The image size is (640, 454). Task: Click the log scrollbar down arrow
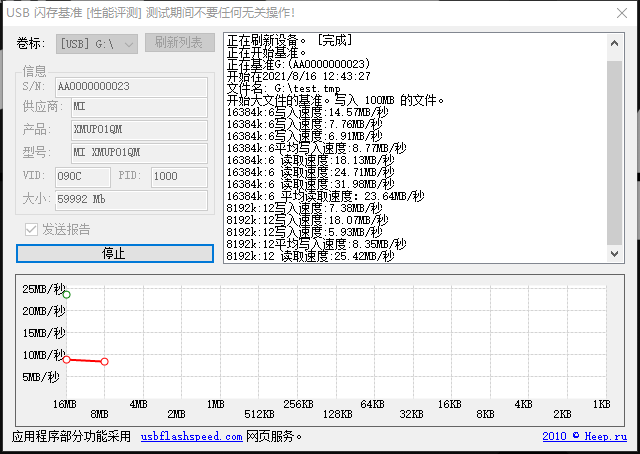tap(614, 255)
